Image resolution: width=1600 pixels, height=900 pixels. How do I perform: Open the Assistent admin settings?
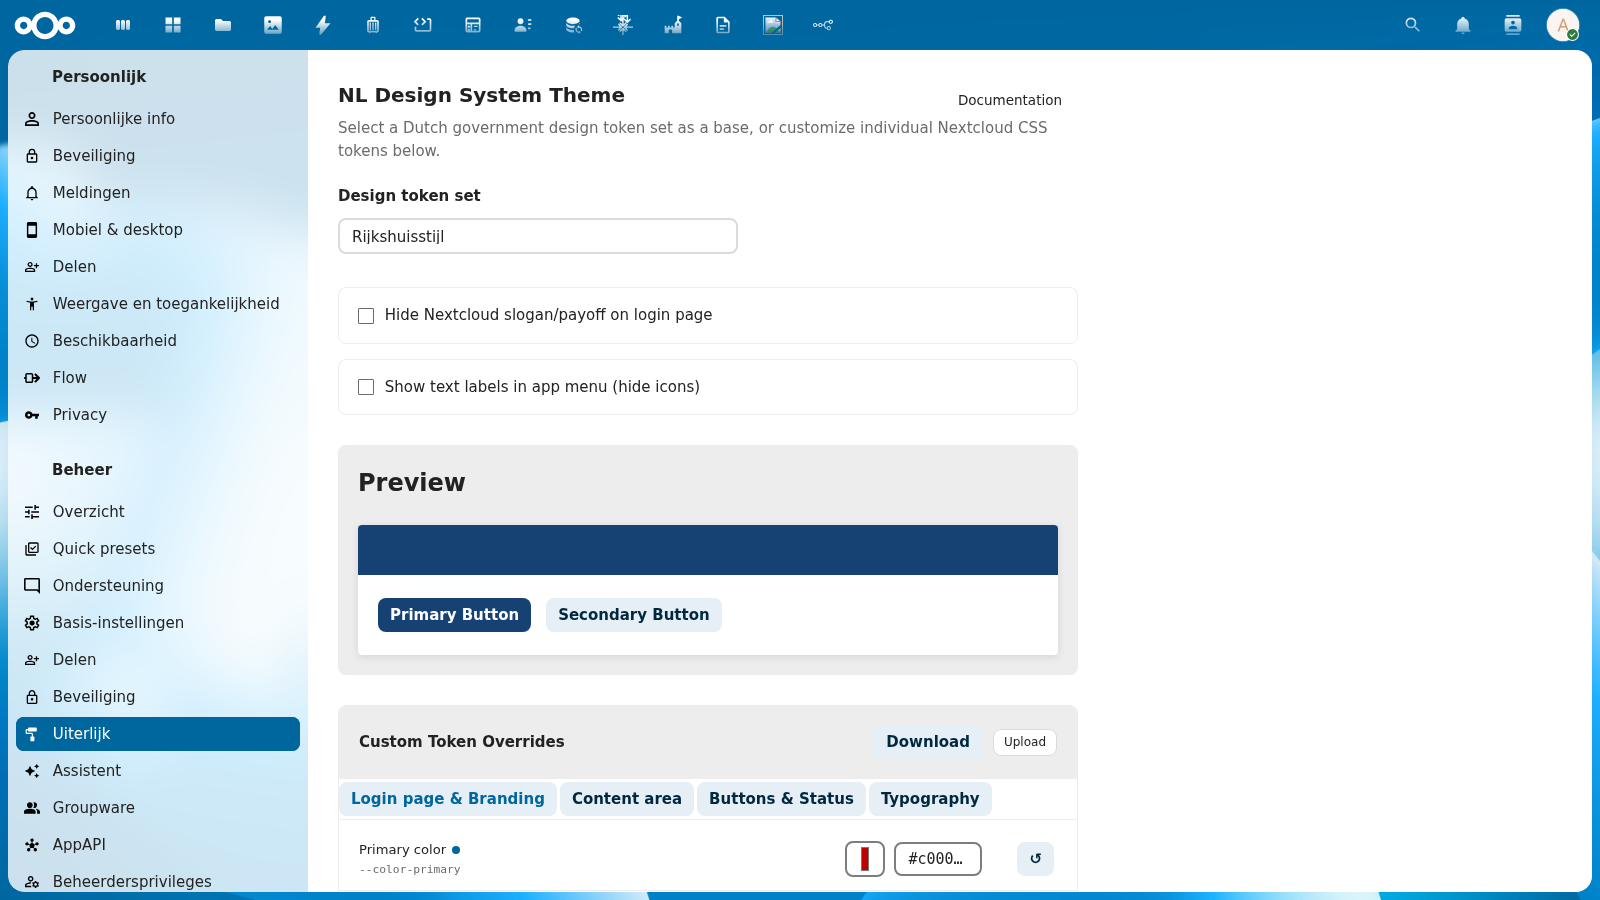158,771
